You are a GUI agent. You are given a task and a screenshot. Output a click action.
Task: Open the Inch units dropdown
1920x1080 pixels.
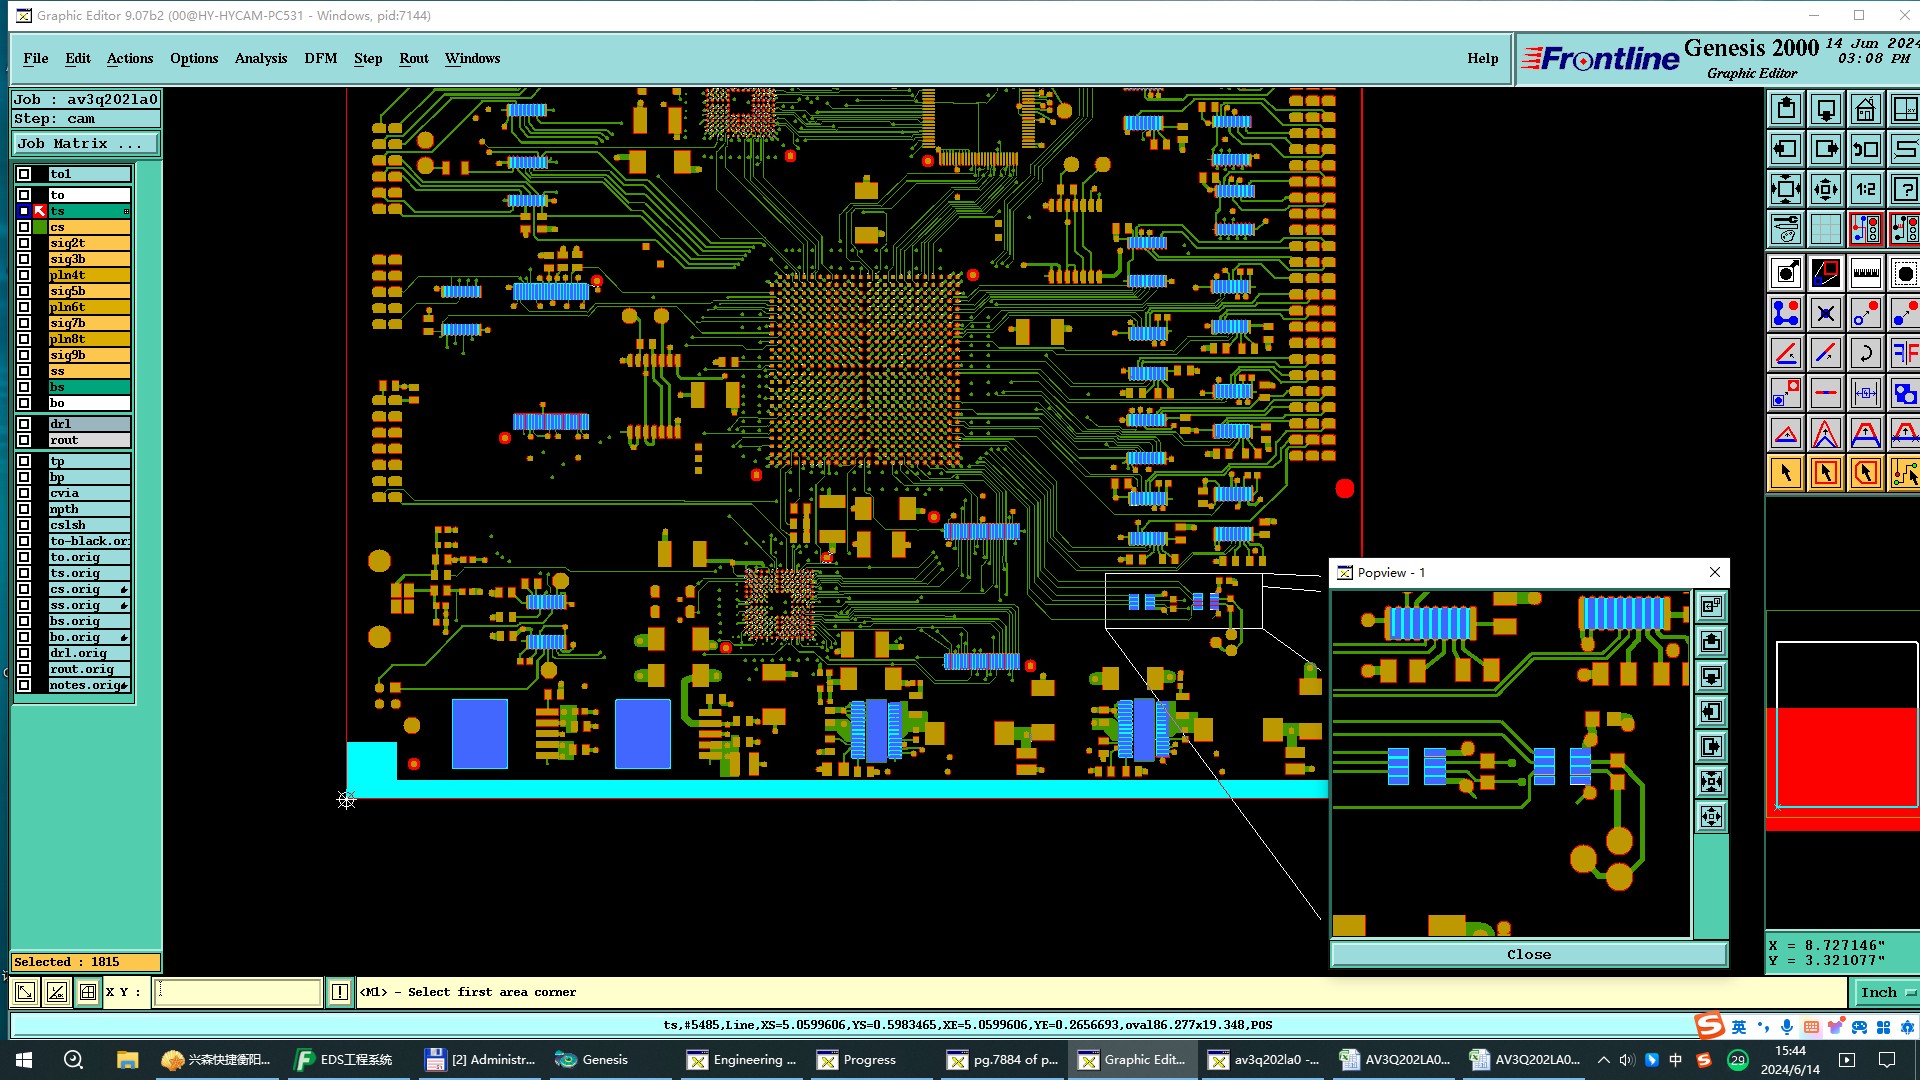click(1886, 992)
